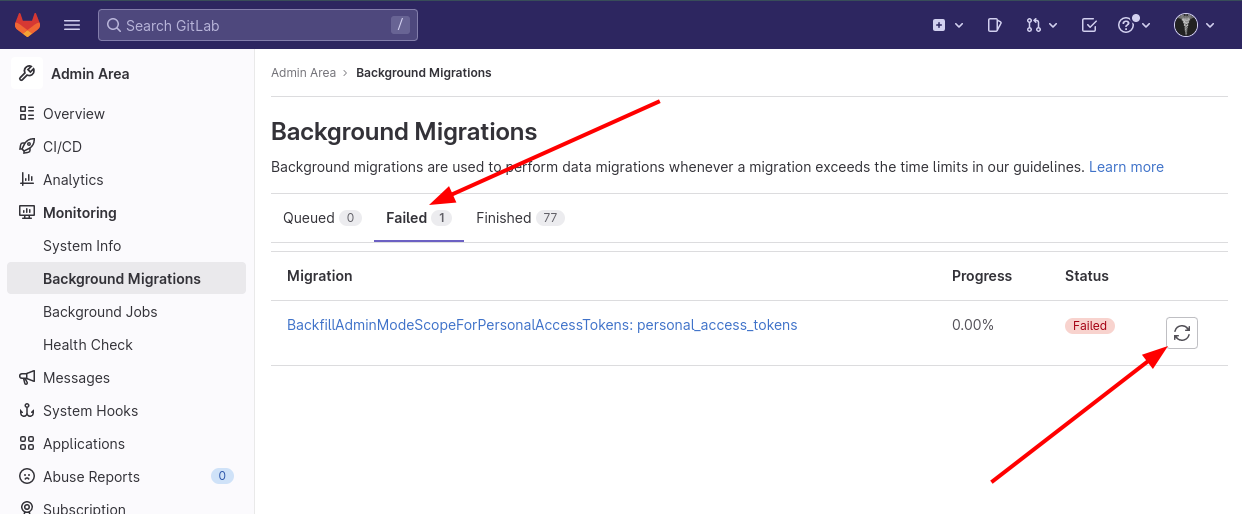The image size is (1242, 514).
Task: Open the GitLab home logo
Action: click(27, 25)
